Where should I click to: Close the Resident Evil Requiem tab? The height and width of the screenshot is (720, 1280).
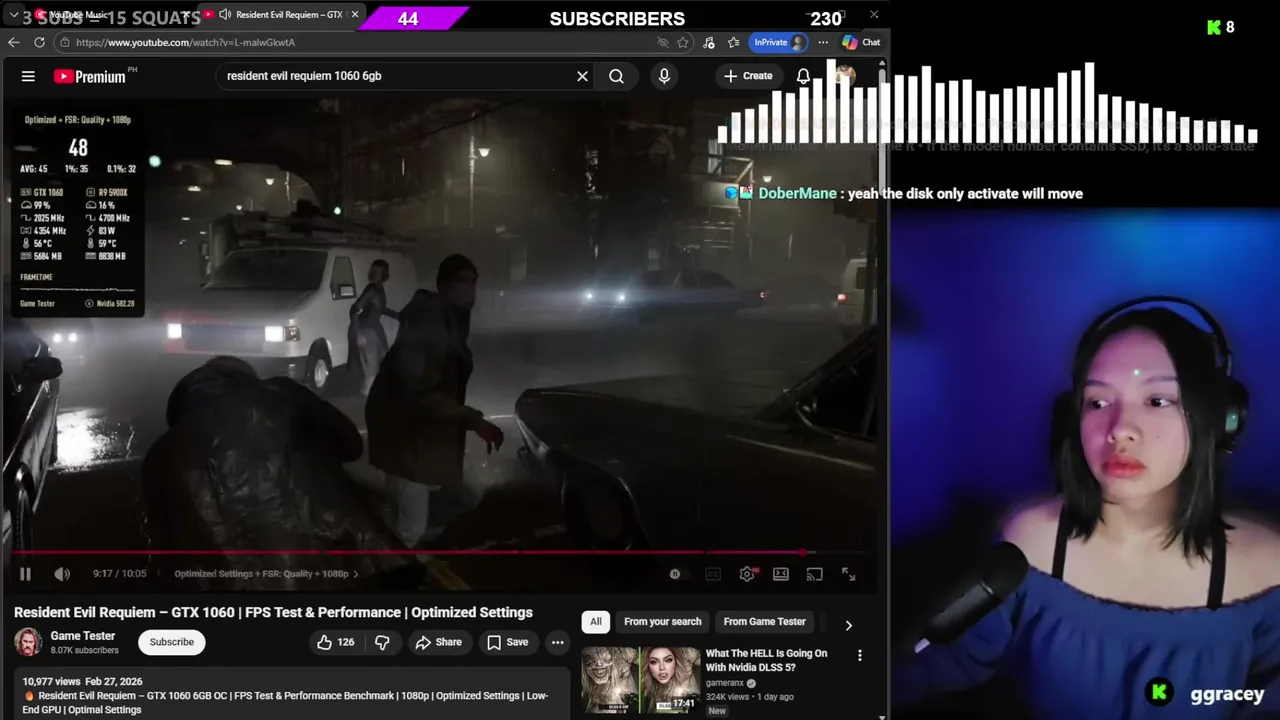tap(355, 15)
